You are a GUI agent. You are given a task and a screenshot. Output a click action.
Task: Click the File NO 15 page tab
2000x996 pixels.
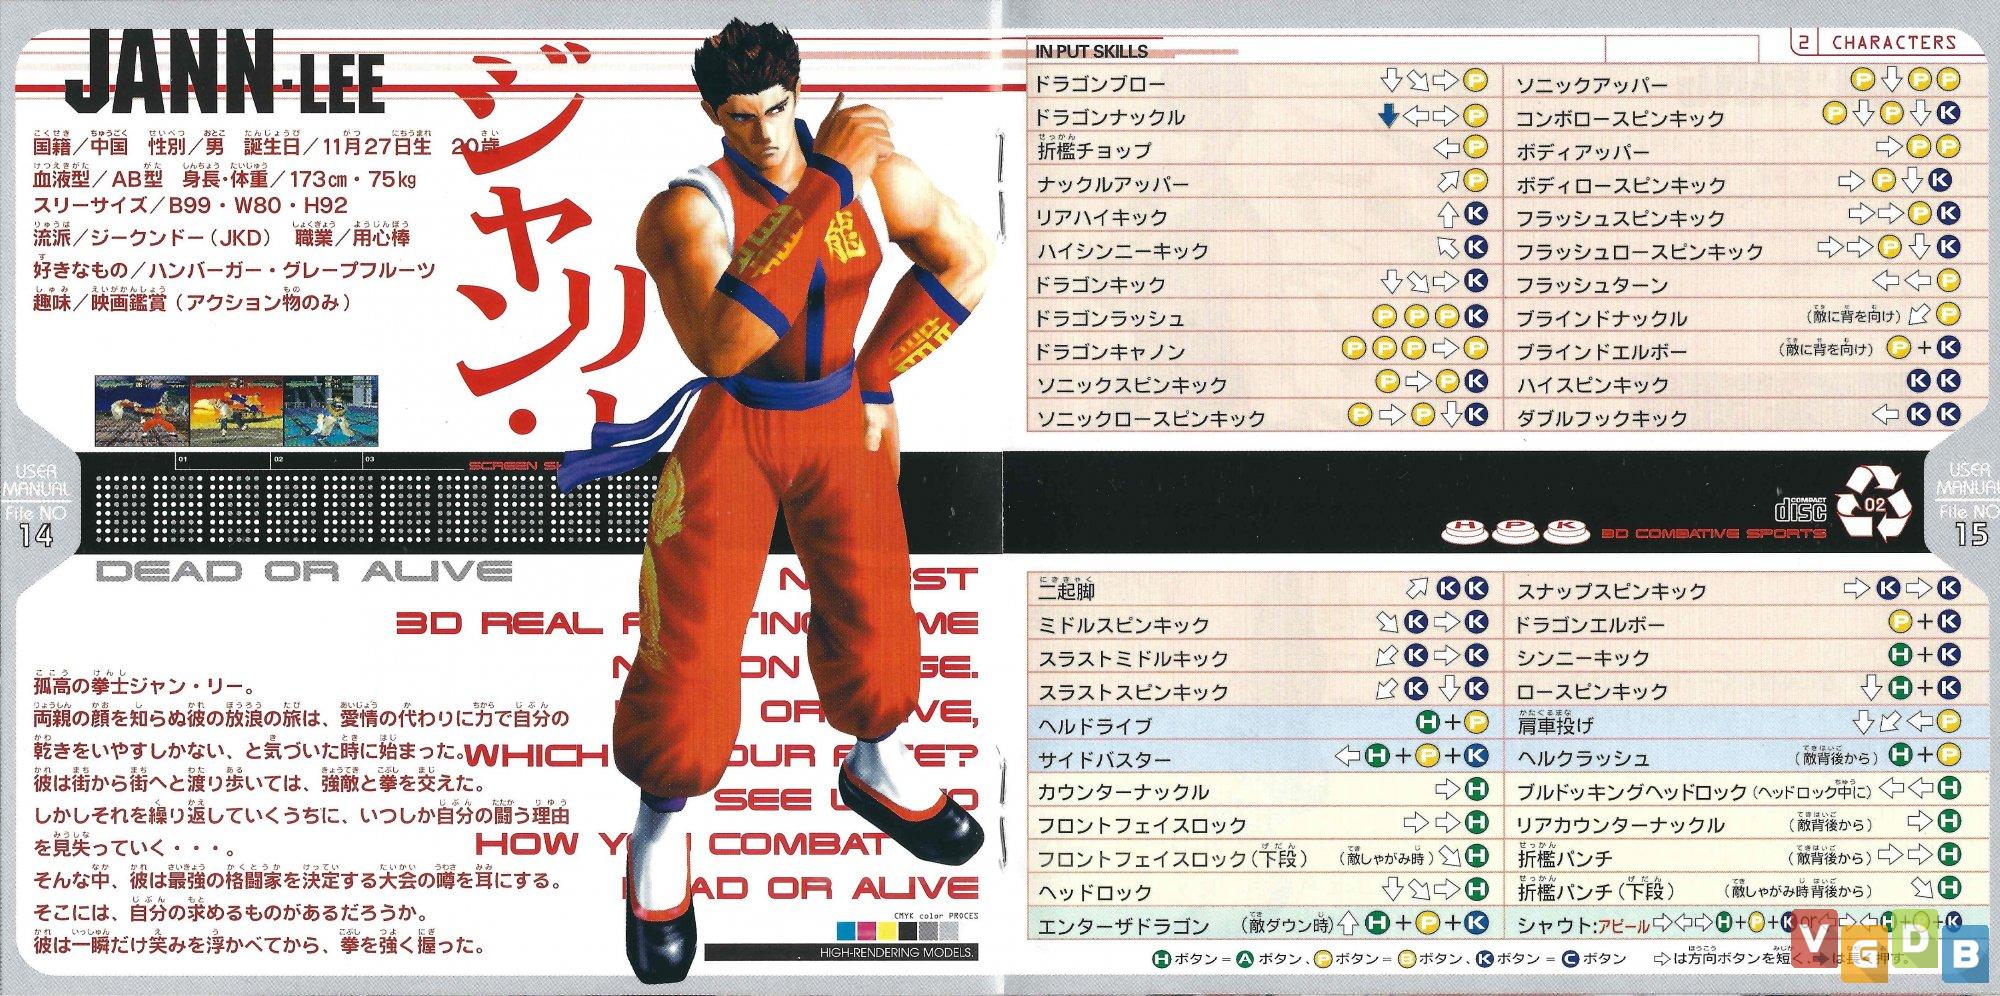pyautogui.click(x=1968, y=506)
